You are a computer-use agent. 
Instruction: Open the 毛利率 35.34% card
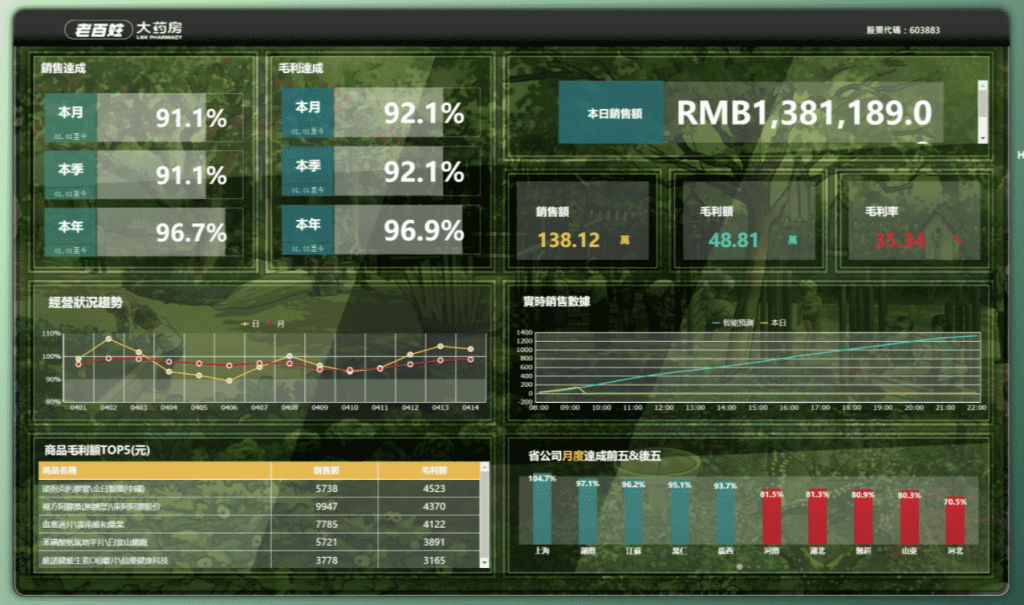click(914, 221)
